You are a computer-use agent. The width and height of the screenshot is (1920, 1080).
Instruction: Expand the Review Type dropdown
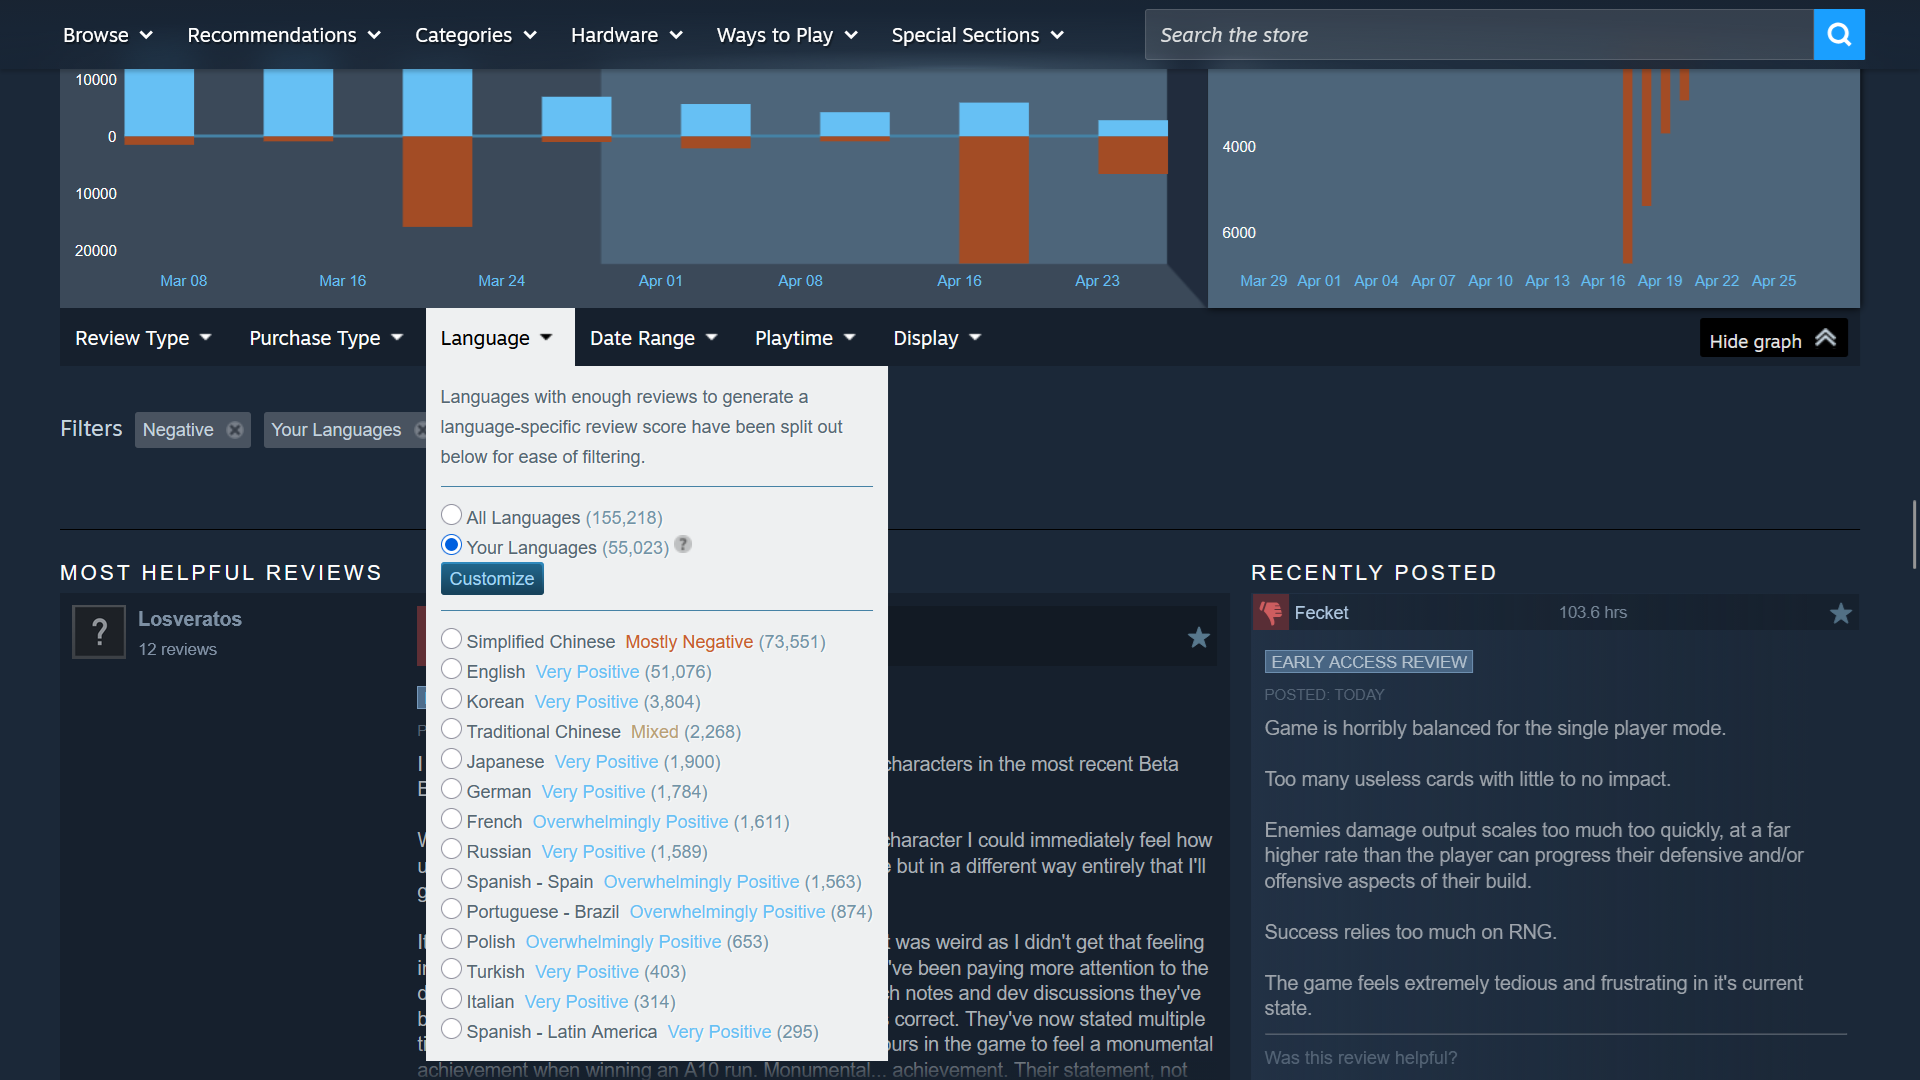(x=143, y=338)
